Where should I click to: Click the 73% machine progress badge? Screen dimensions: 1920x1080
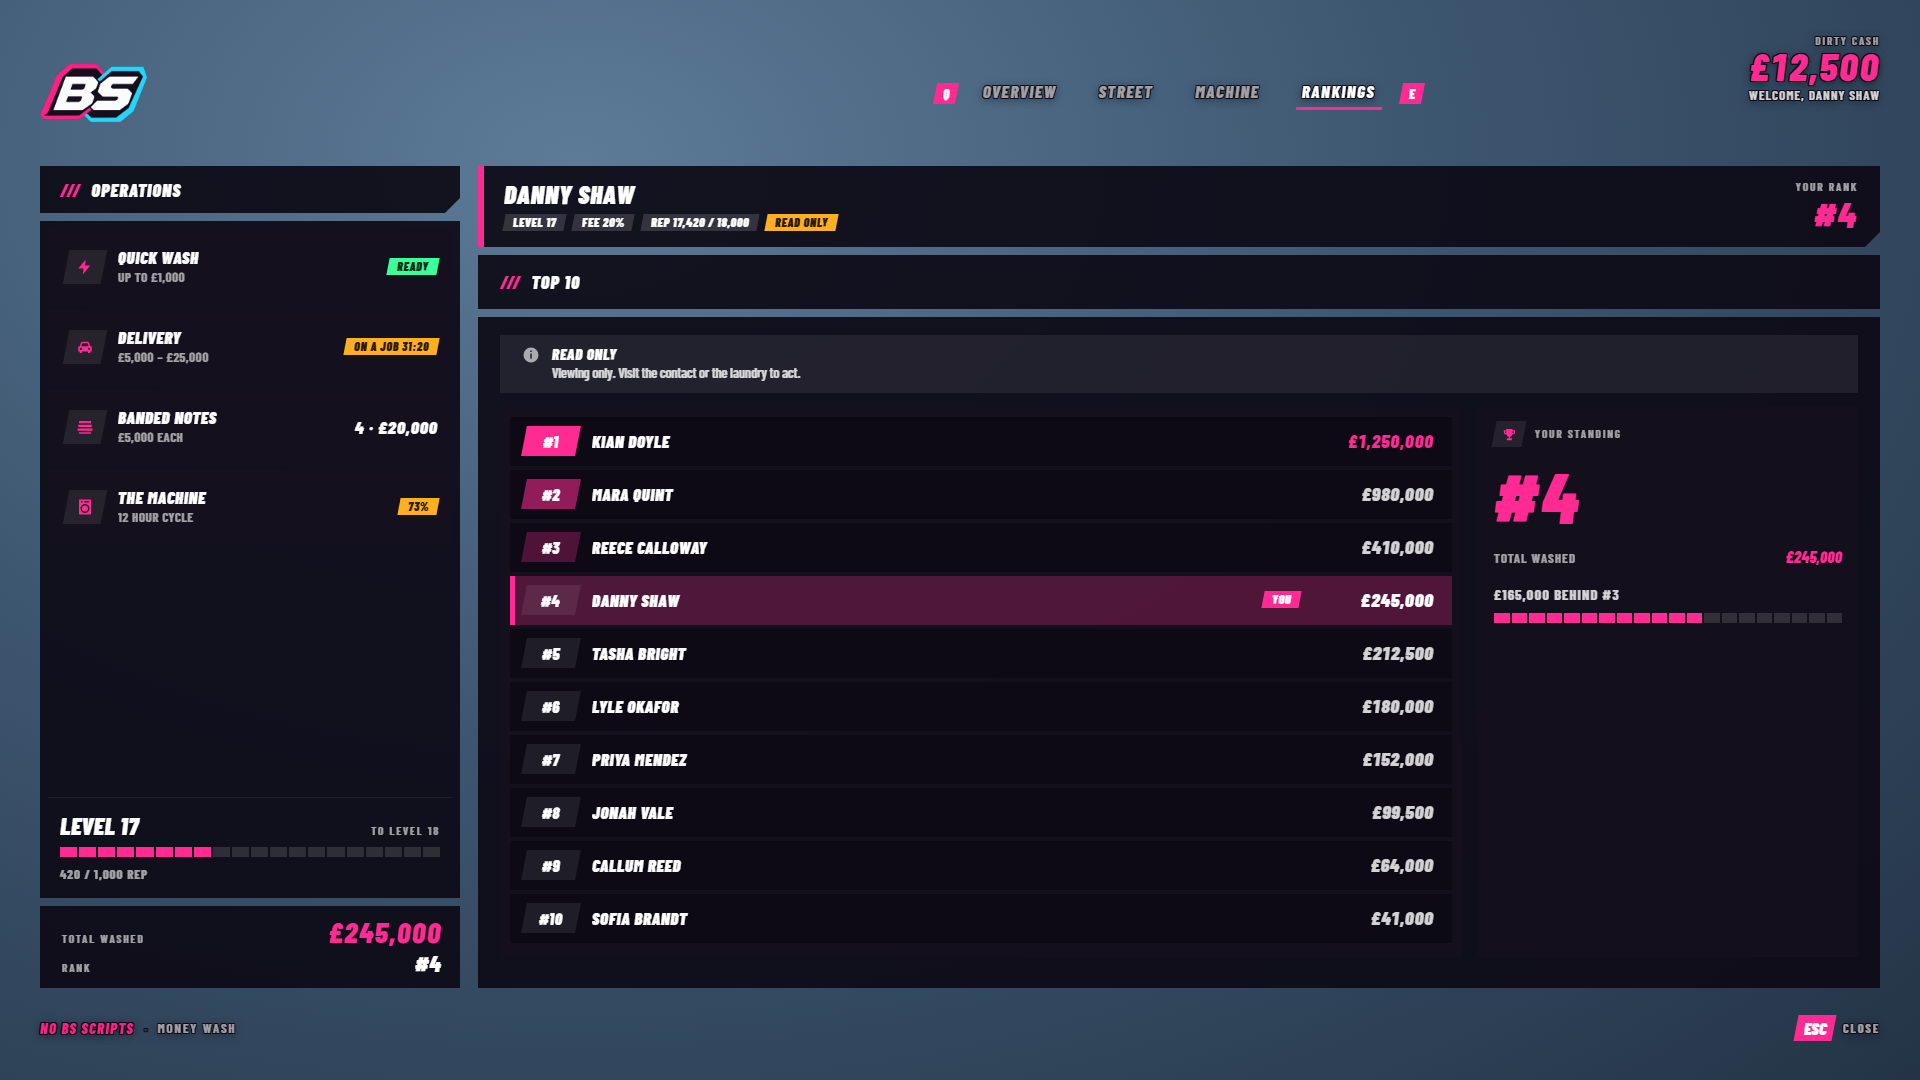[418, 507]
